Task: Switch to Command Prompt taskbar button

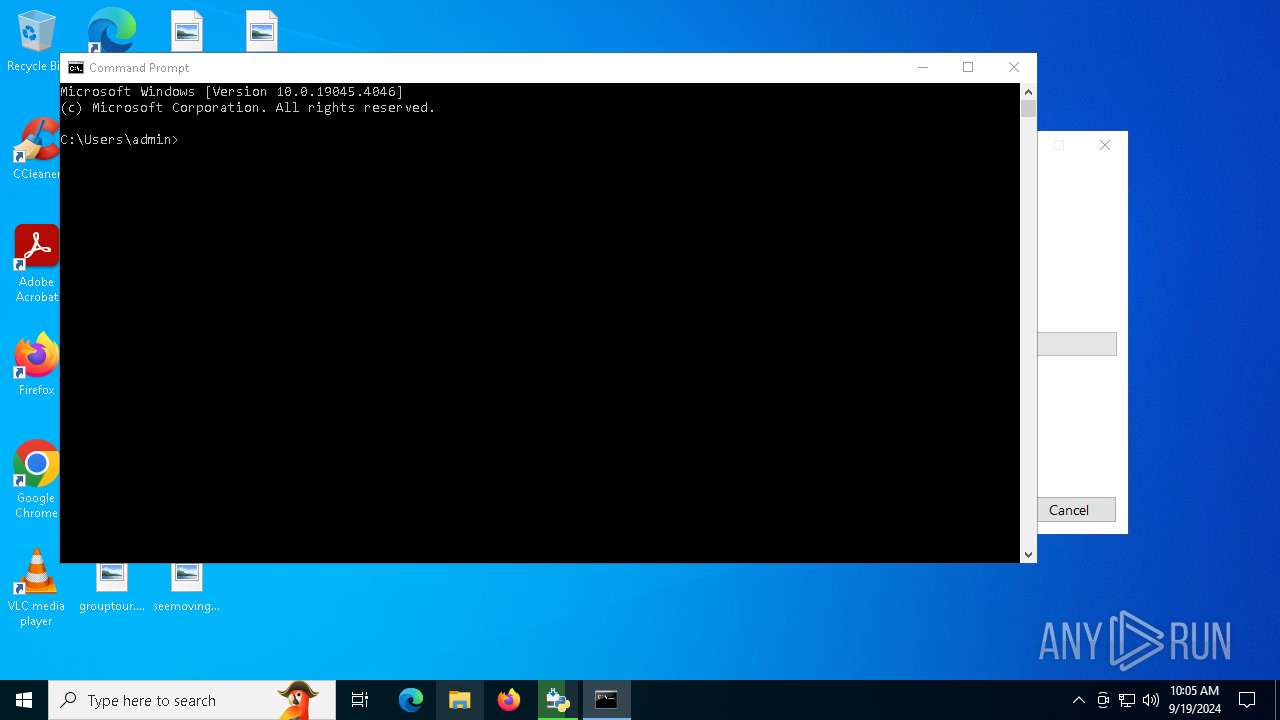Action: pos(607,700)
